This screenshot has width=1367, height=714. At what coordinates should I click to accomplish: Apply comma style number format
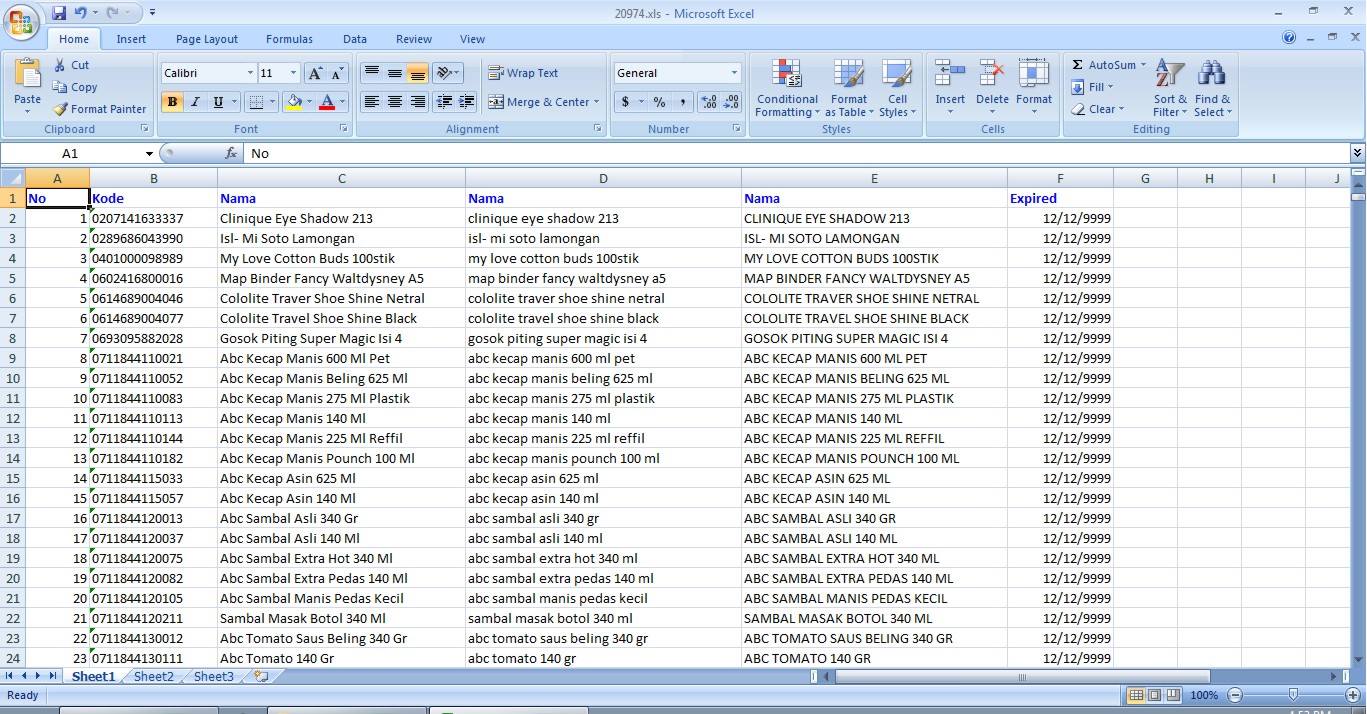[x=682, y=102]
